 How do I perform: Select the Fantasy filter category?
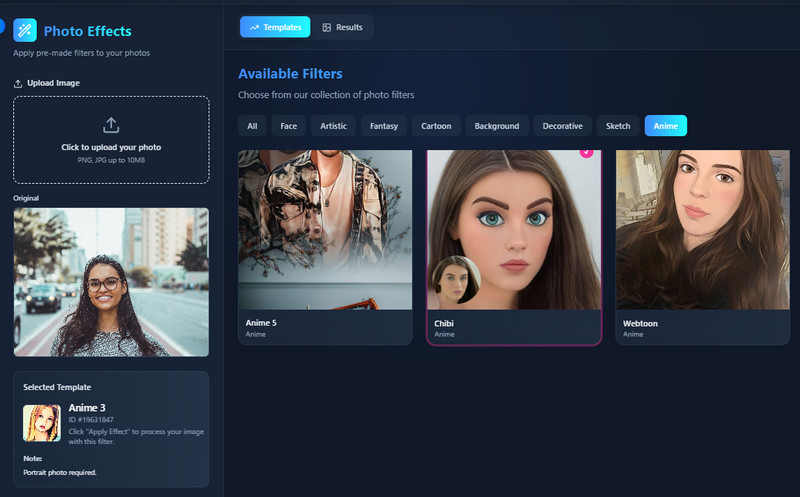[384, 126]
